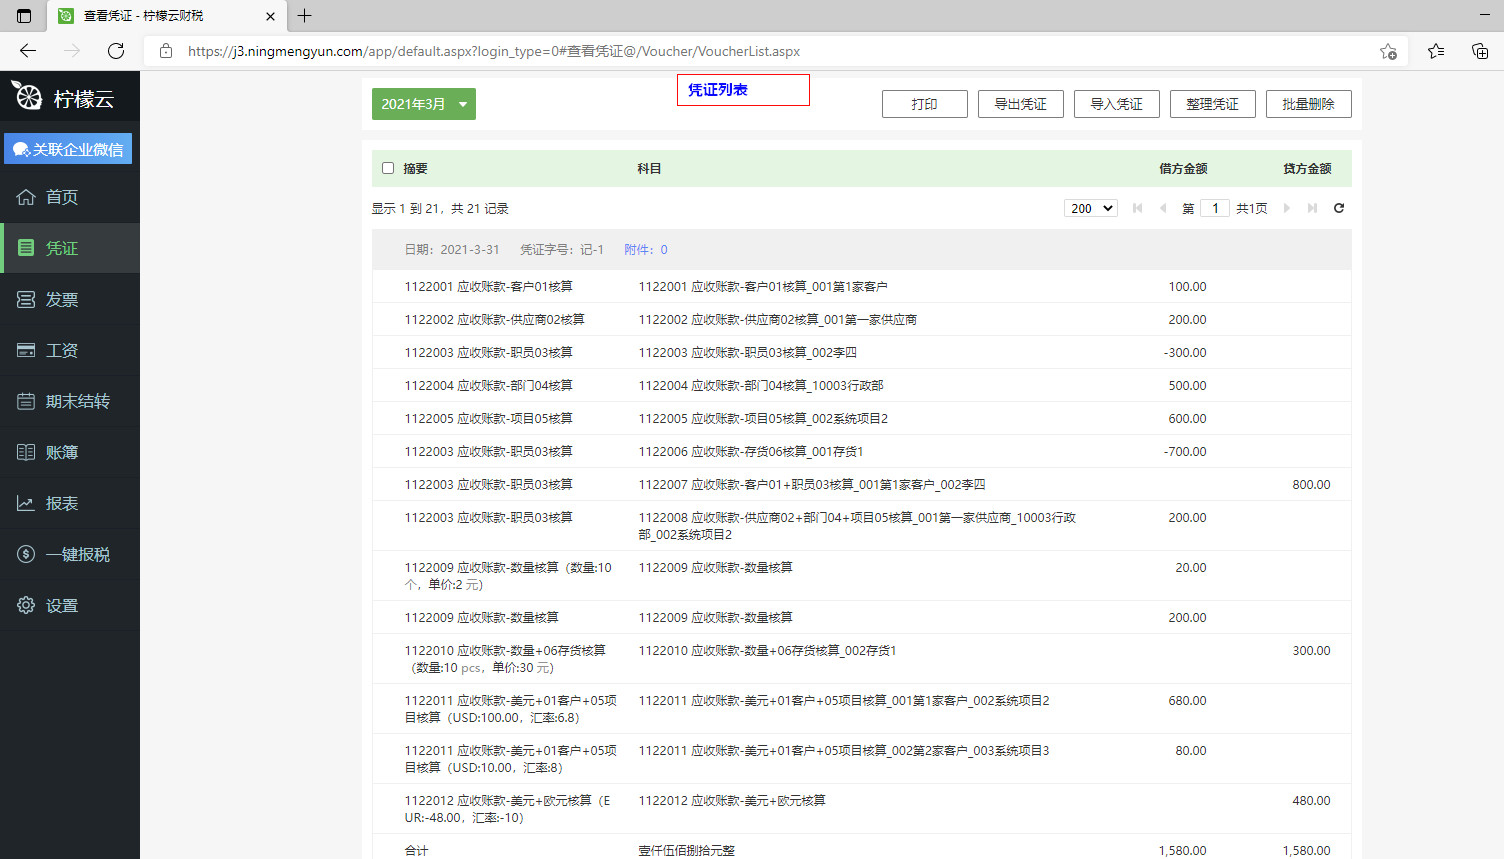The width and height of the screenshot is (1504, 859).
Task: Open the browser favorites list icon
Action: pyautogui.click(x=1436, y=51)
